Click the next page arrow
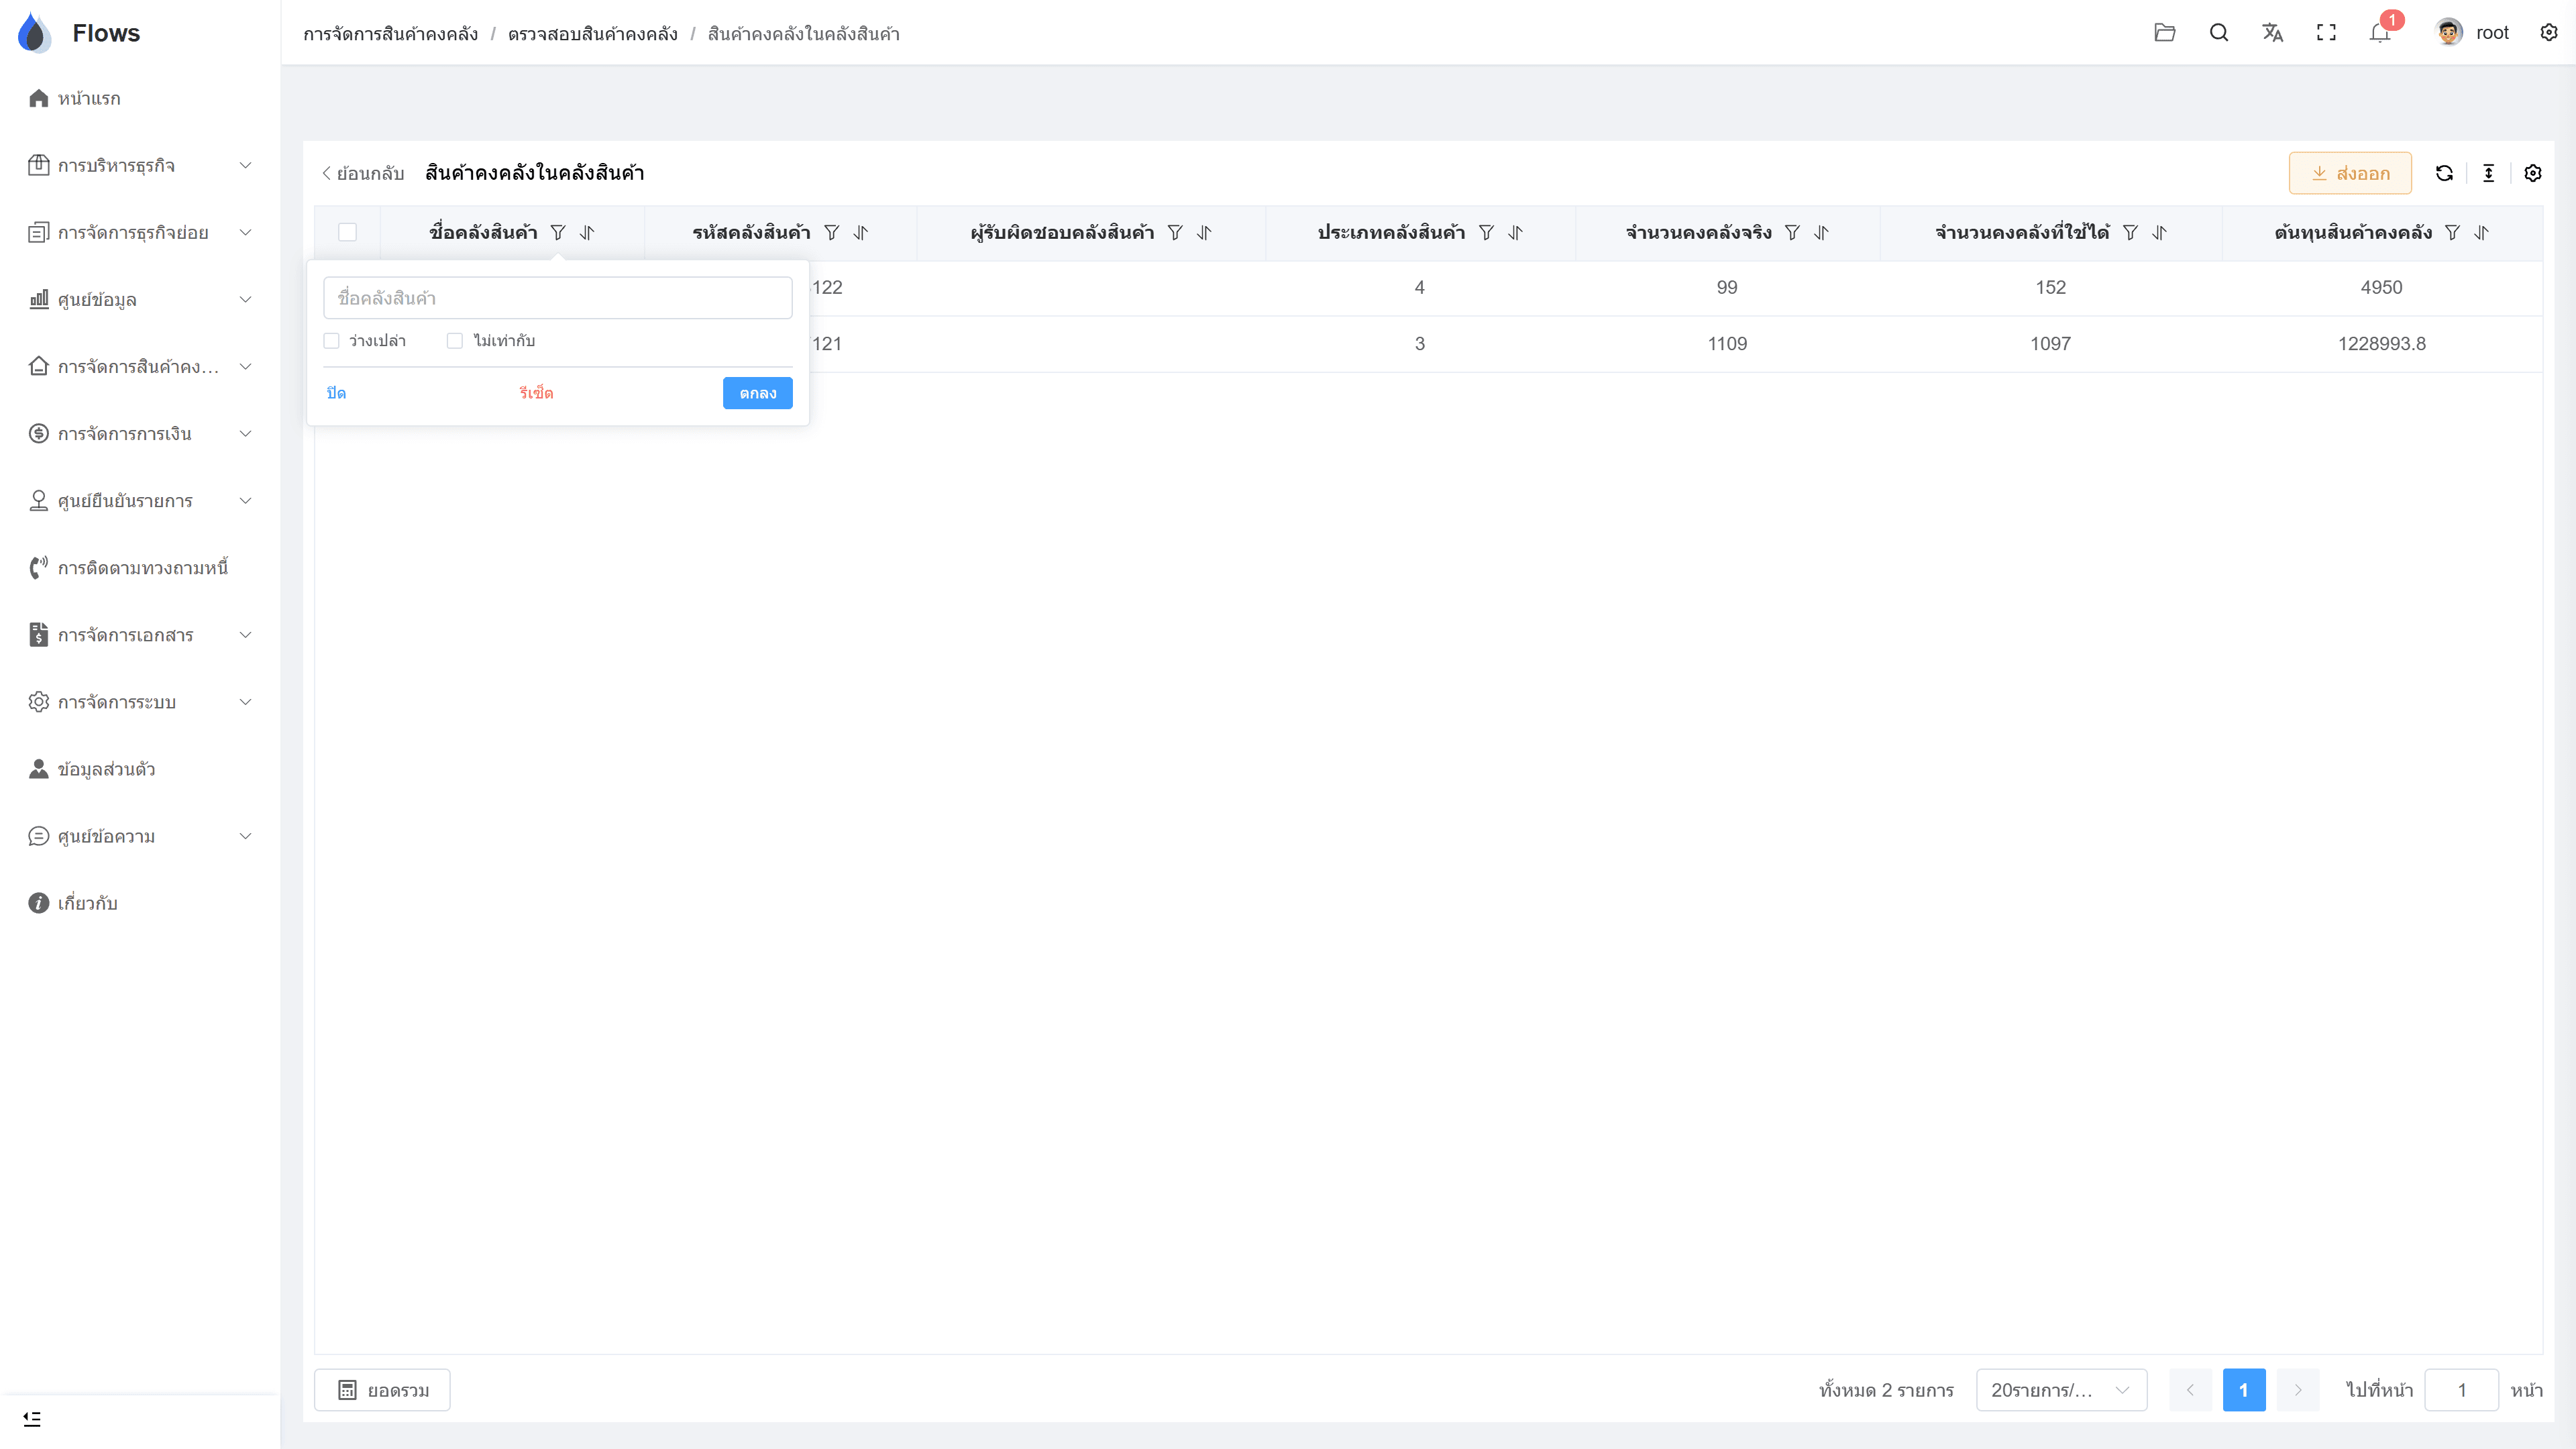Image resolution: width=2576 pixels, height=1449 pixels. (2298, 1390)
